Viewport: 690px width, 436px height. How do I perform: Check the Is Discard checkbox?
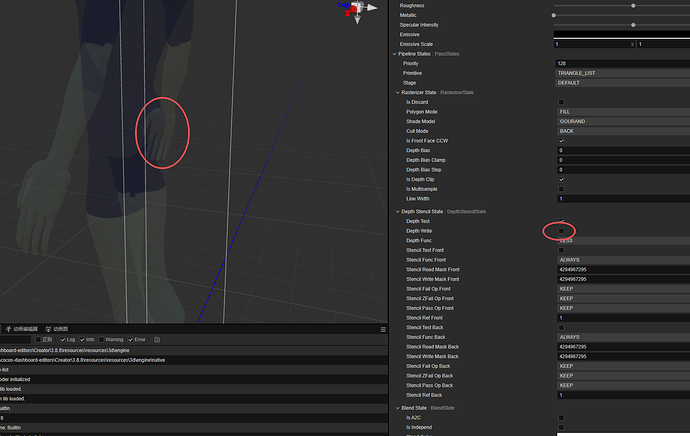click(561, 102)
